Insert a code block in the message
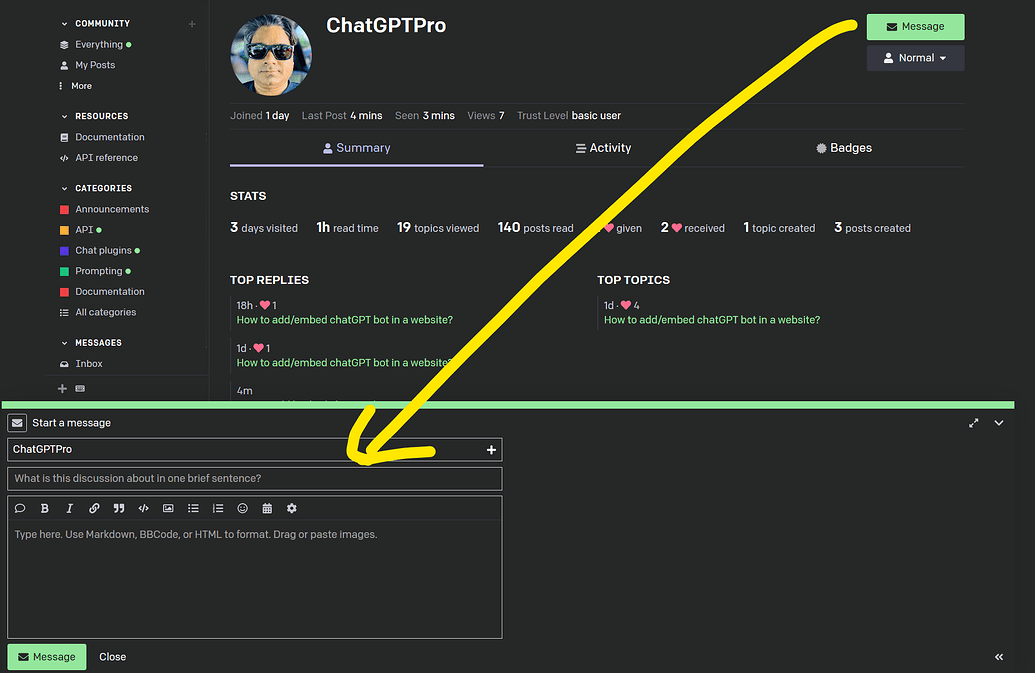The width and height of the screenshot is (1035, 673). point(143,508)
